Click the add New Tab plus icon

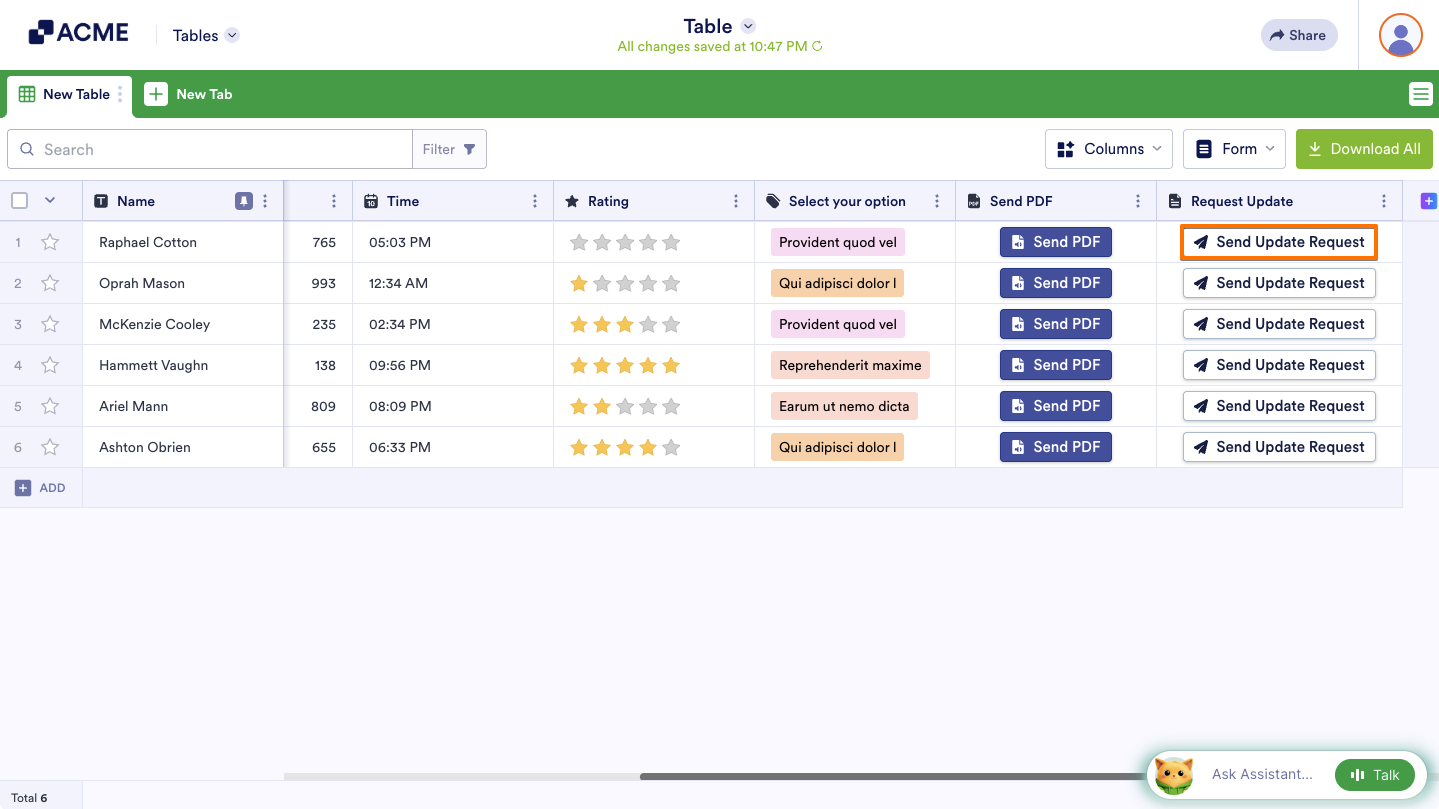[x=156, y=94]
